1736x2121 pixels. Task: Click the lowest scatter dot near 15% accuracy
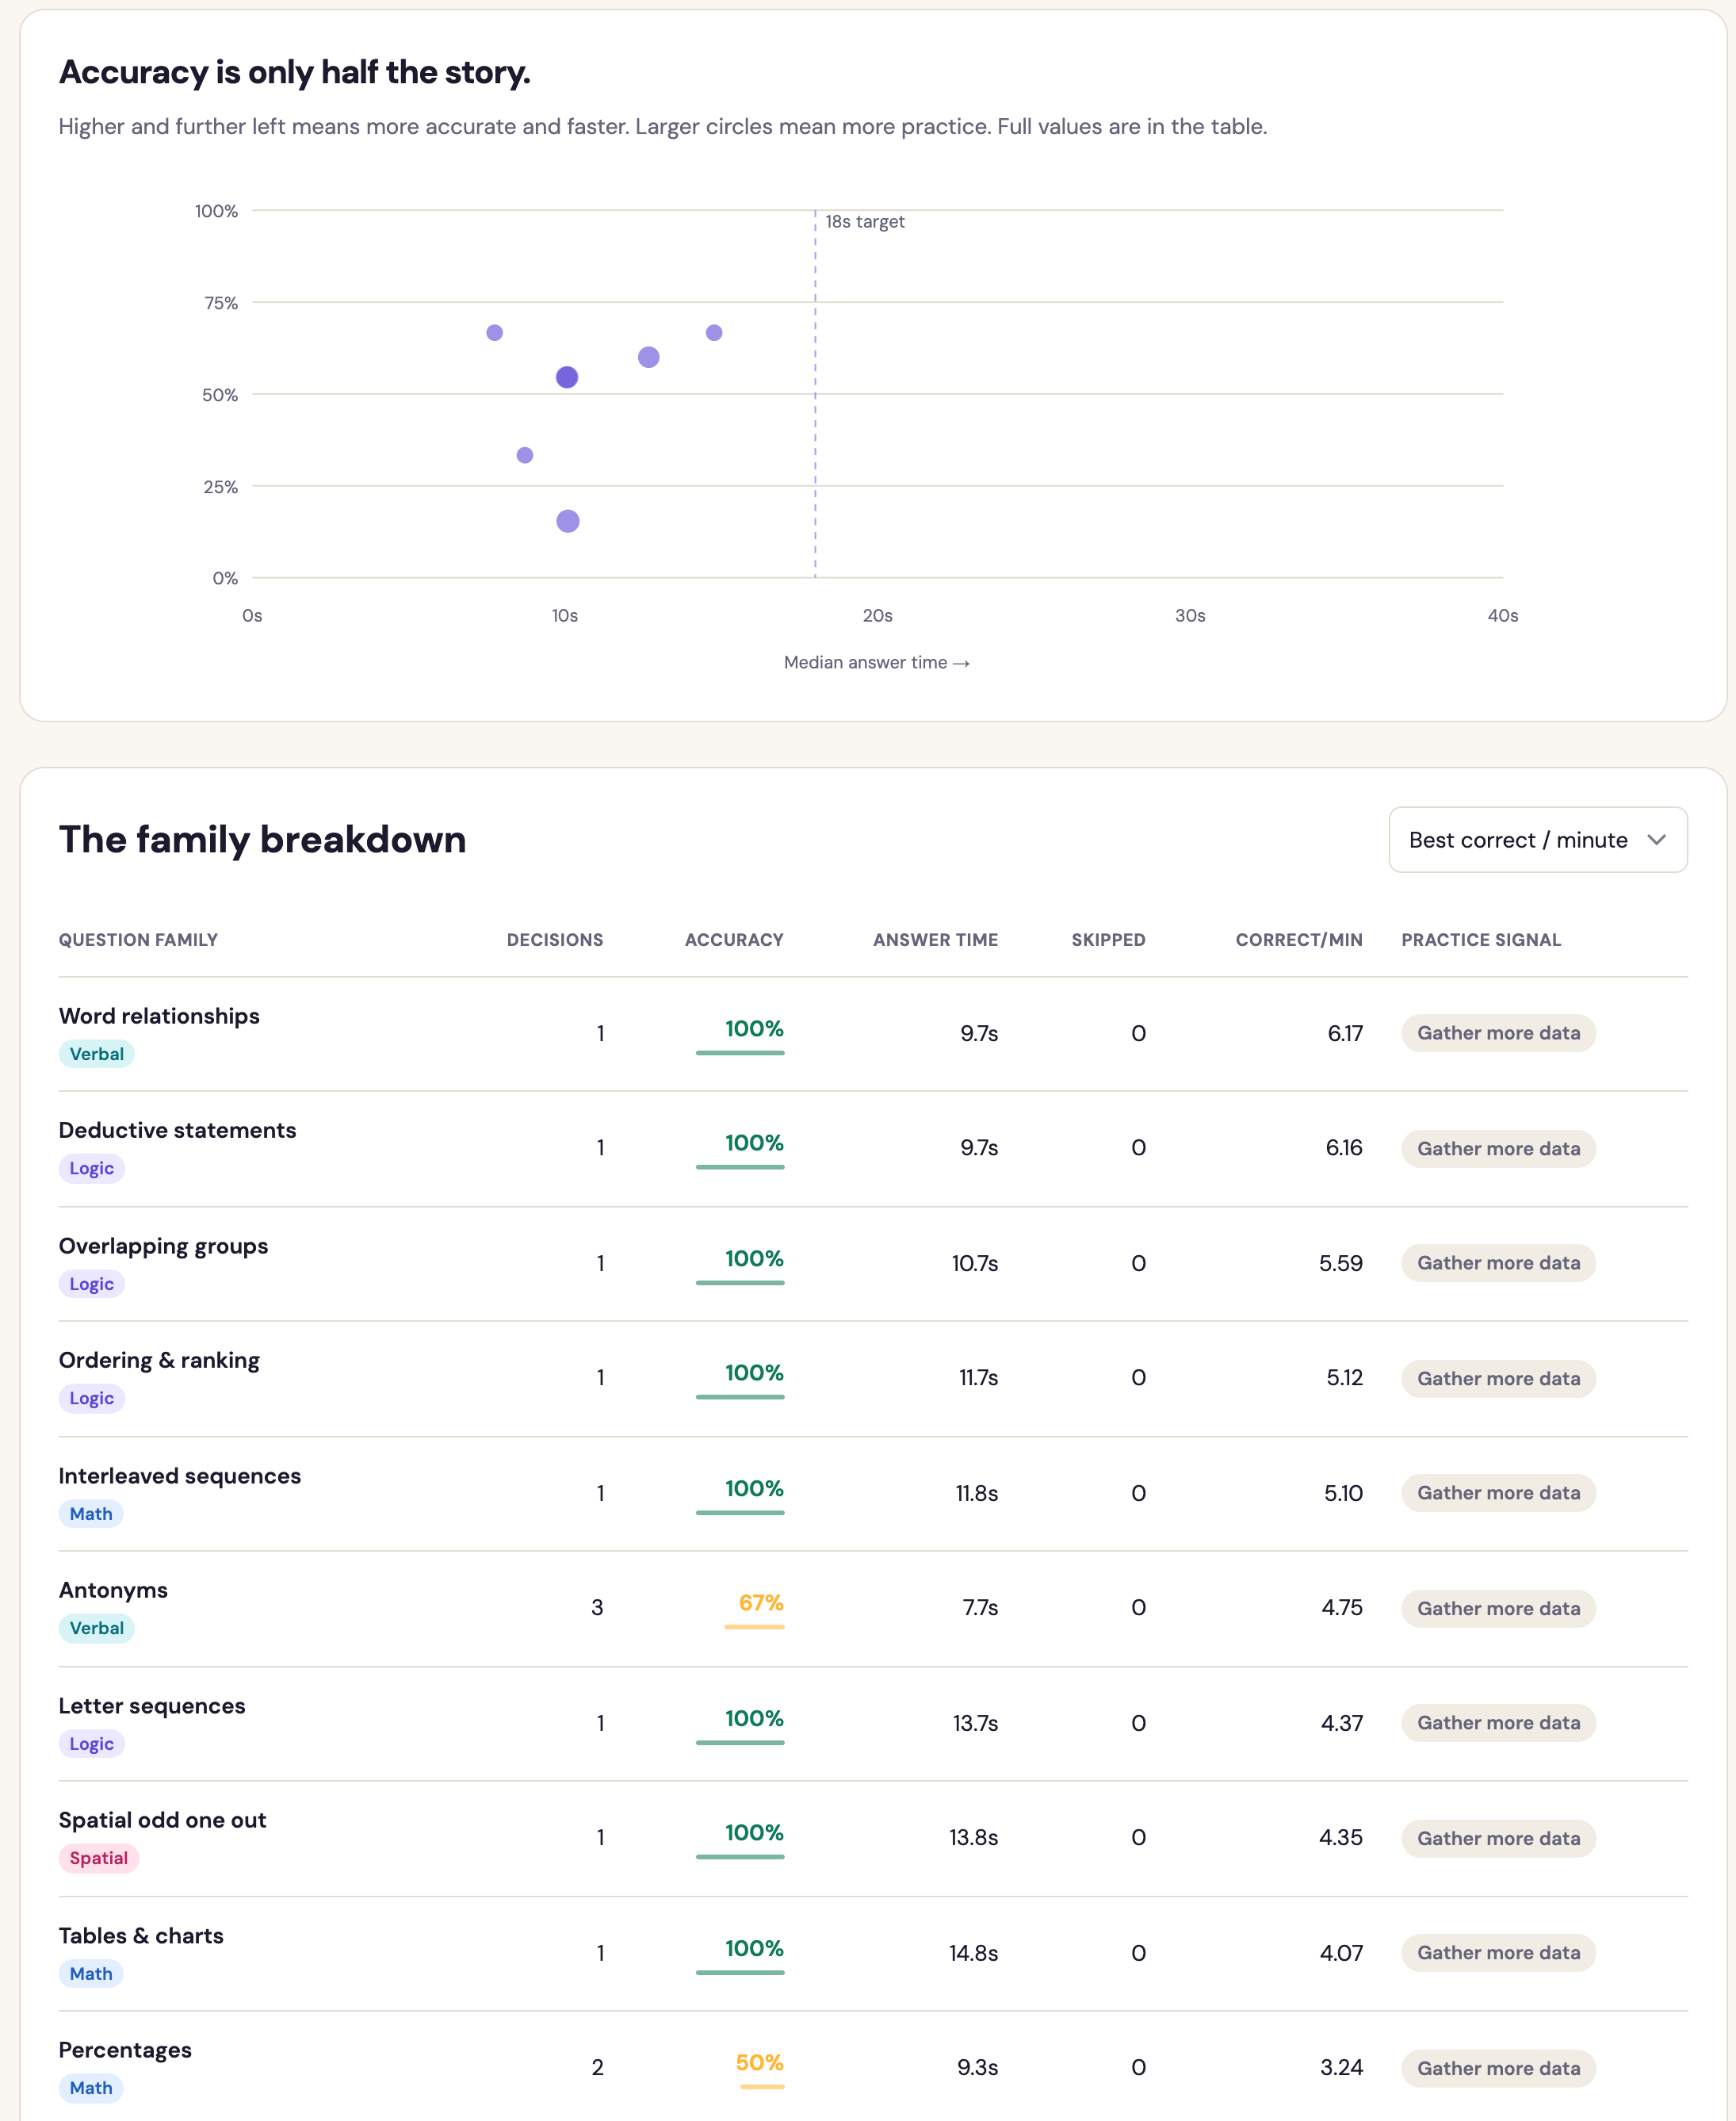click(x=568, y=521)
